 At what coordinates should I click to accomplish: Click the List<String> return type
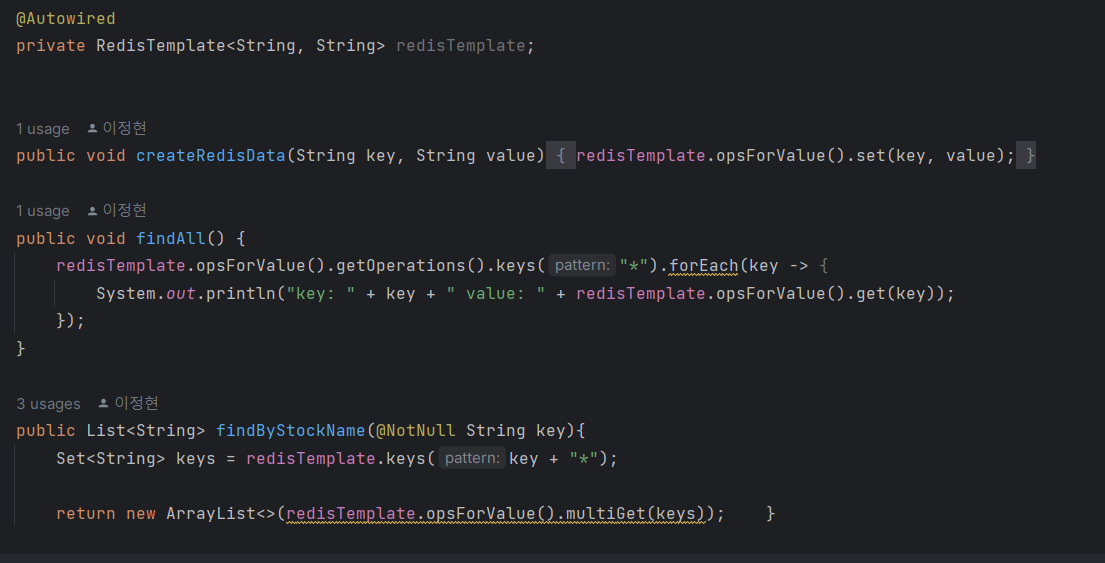pos(146,431)
